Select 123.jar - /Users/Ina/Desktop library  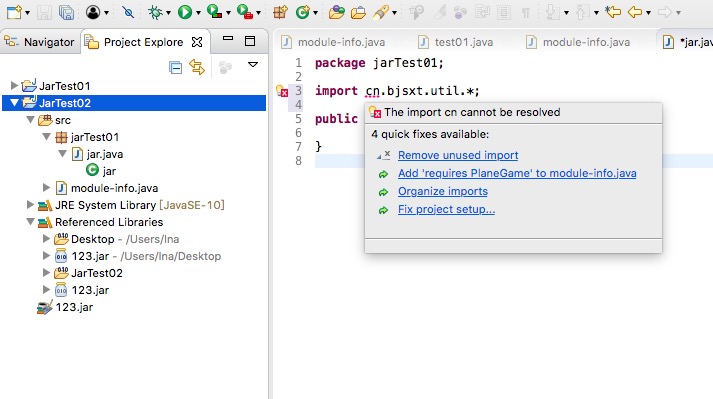pyautogui.click(x=146, y=256)
